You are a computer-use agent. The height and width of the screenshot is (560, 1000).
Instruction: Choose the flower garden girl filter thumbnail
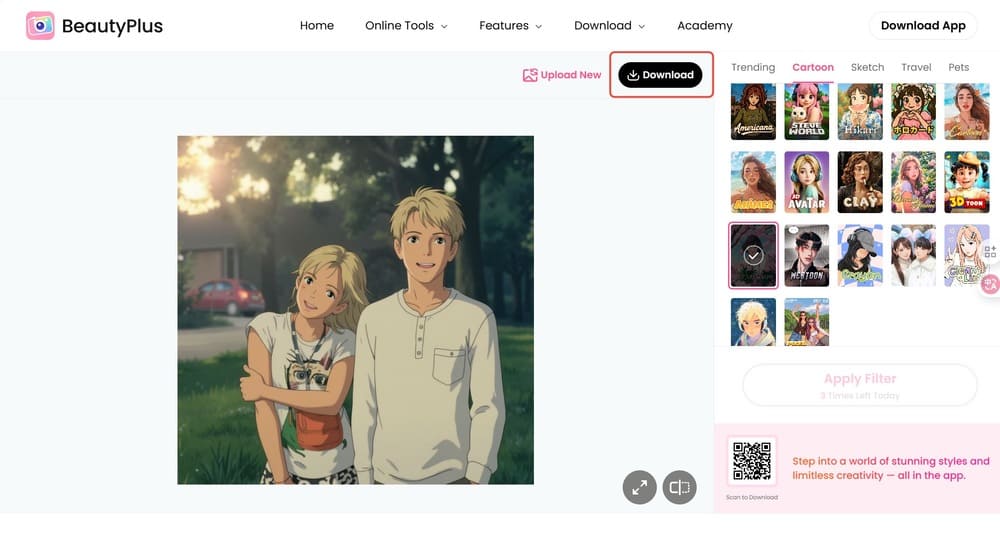[x=913, y=182]
